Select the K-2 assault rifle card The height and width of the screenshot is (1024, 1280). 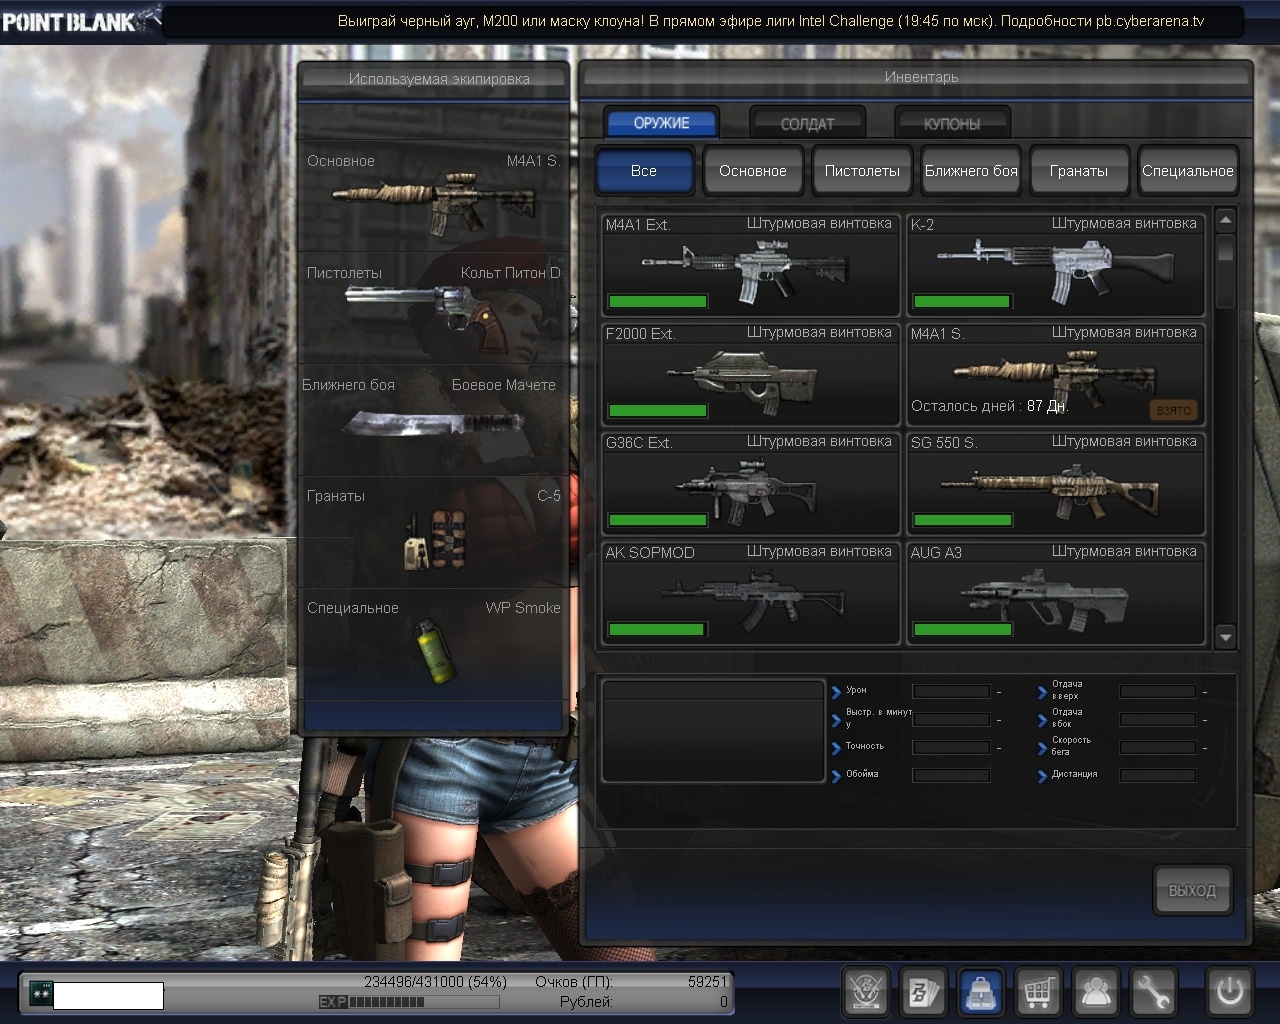click(1056, 264)
